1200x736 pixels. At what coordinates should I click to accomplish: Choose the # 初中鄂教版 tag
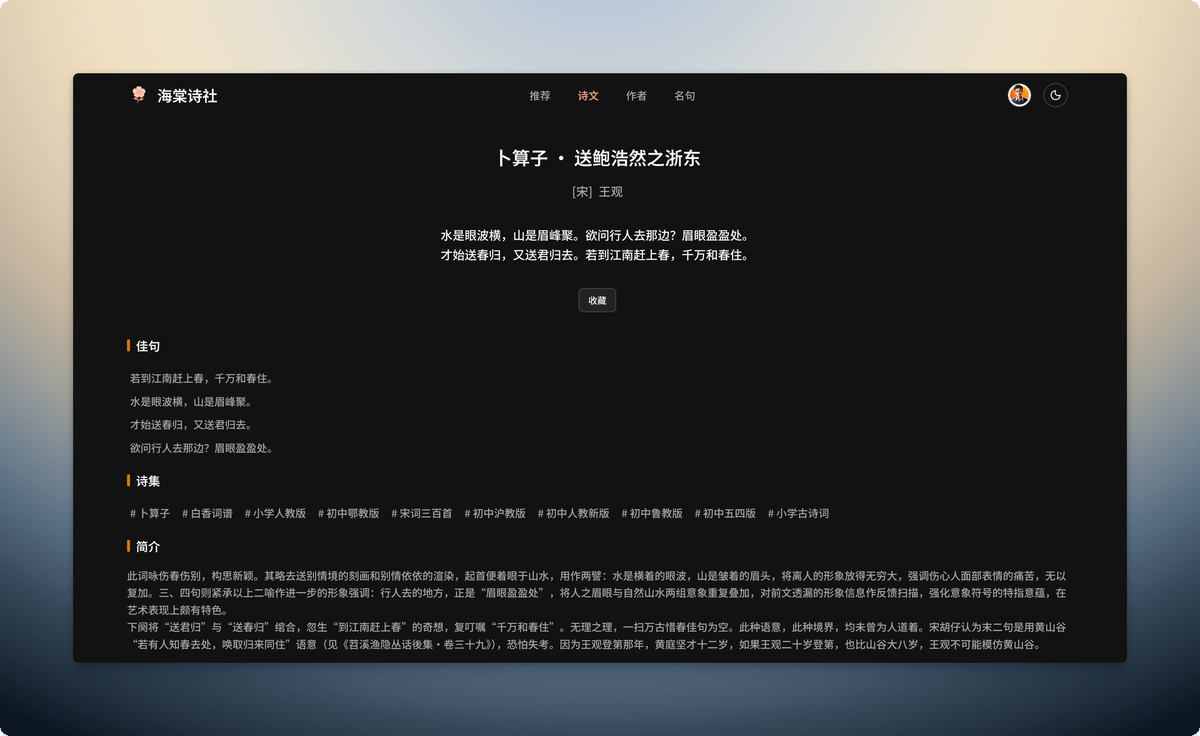tap(349, 513)
